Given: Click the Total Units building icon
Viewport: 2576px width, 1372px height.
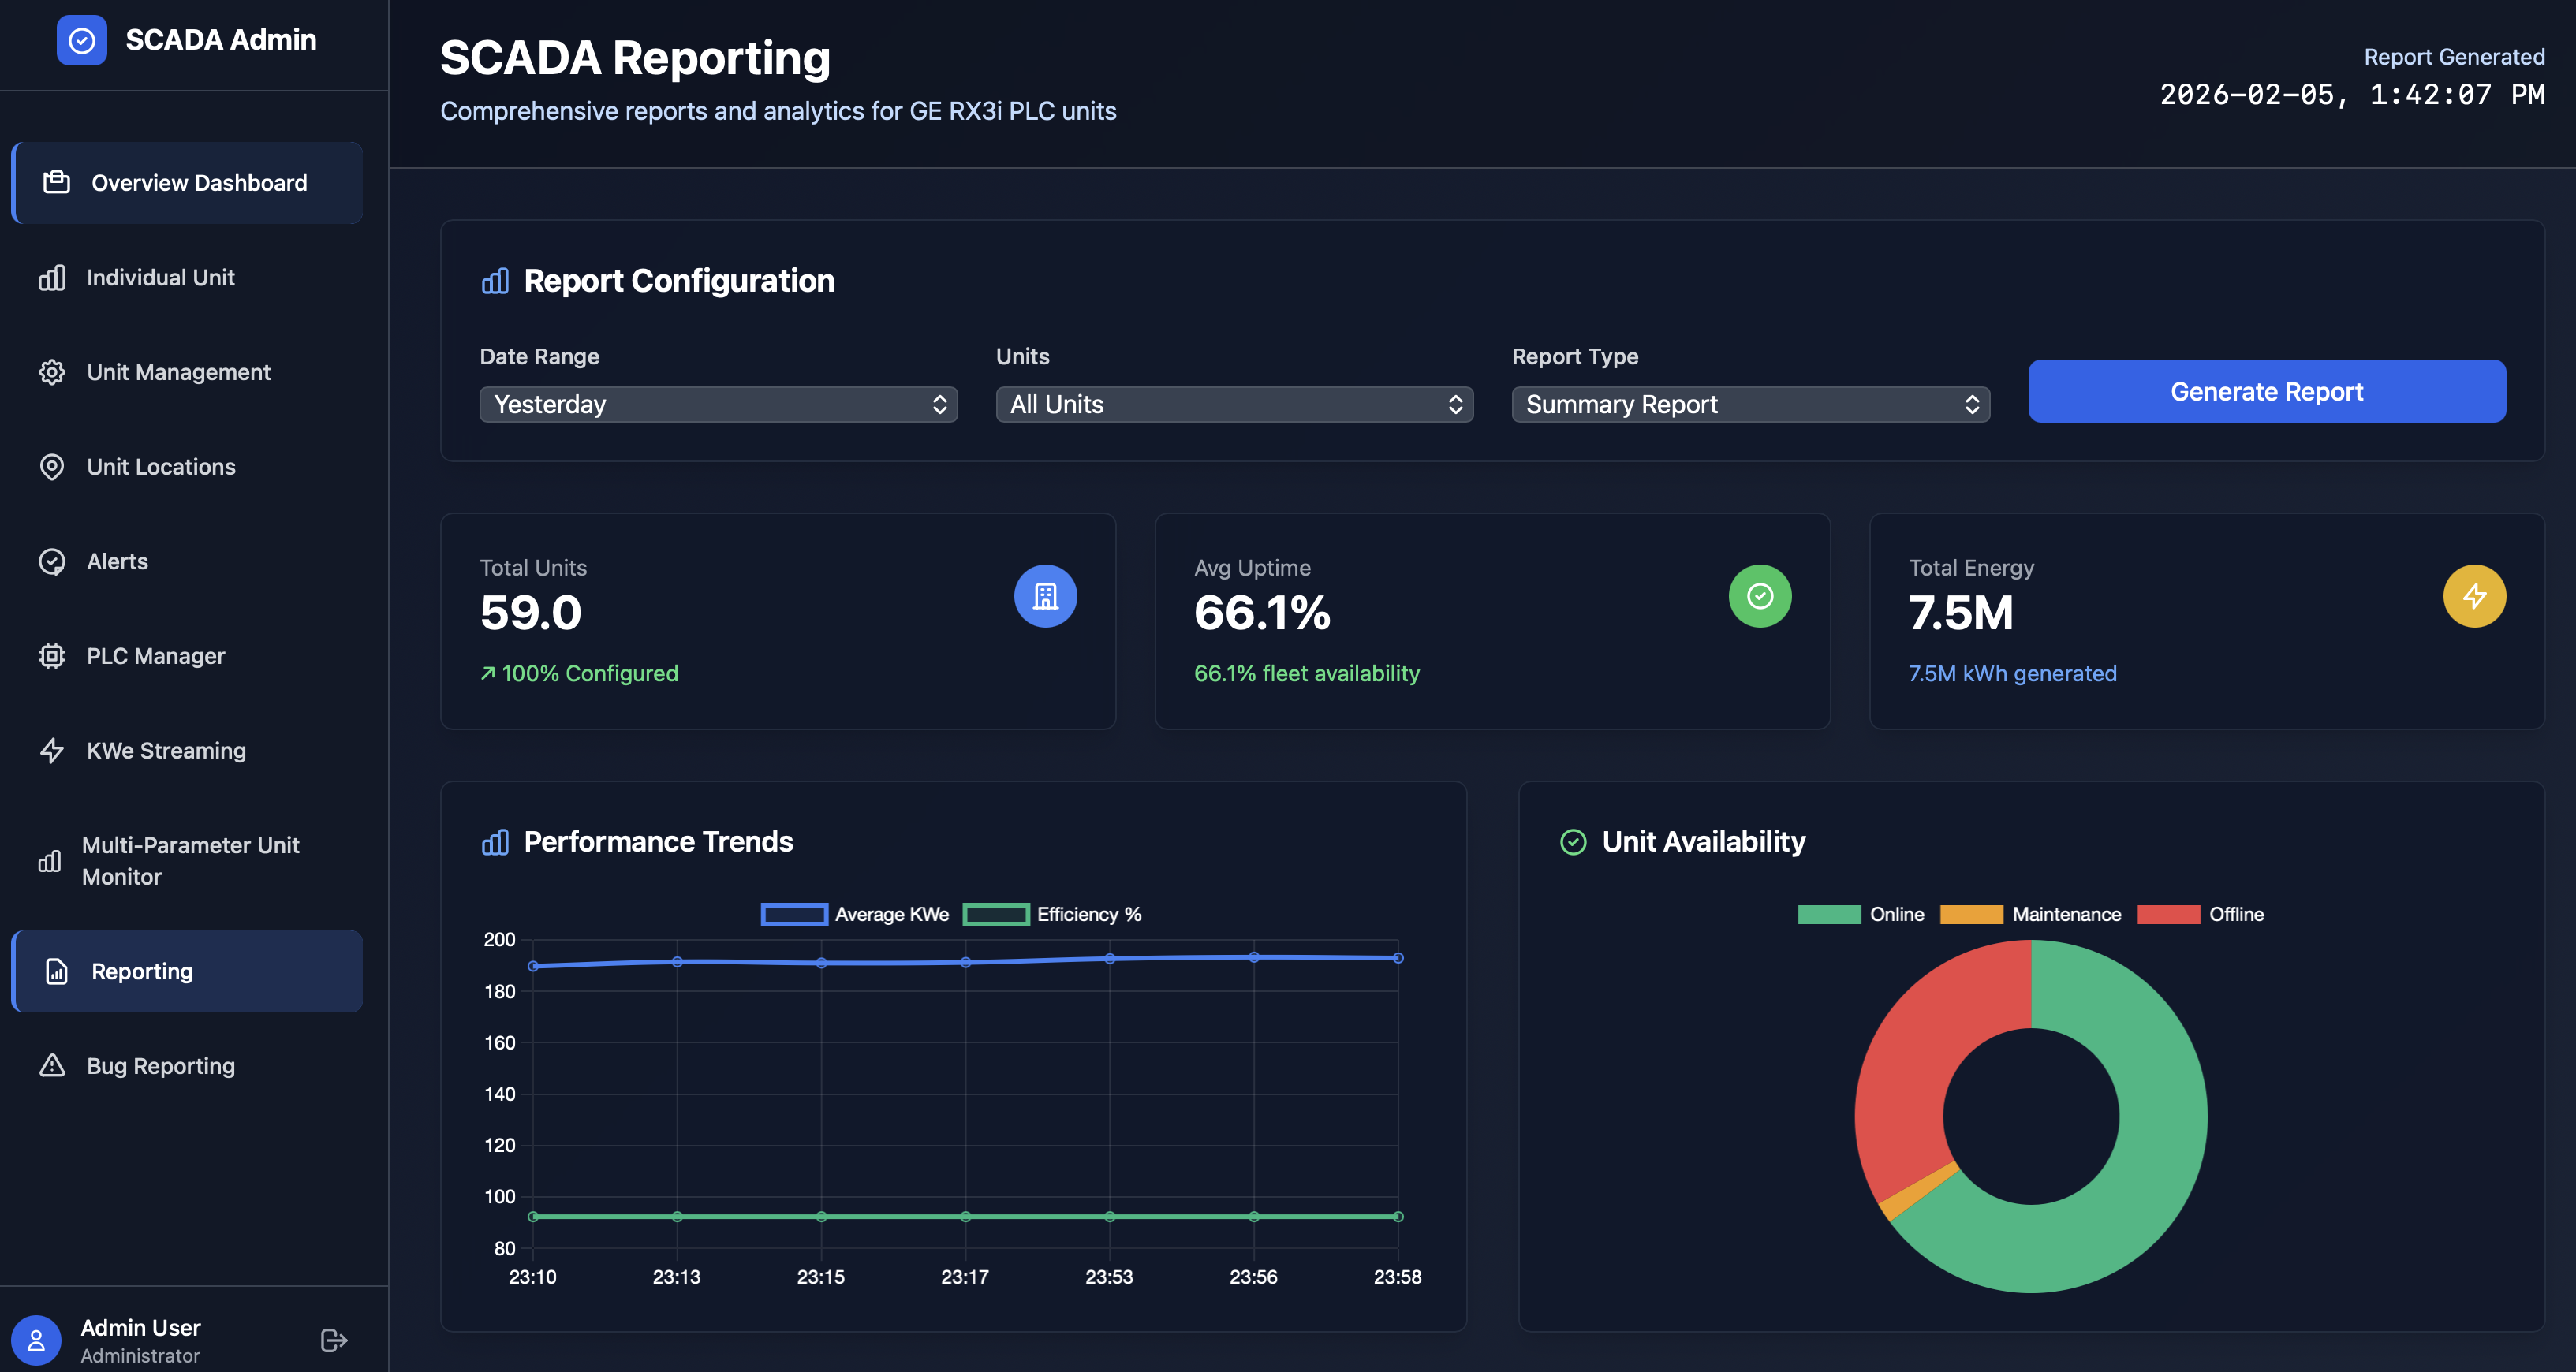Looking at the screenshot, I should coord(1045,597).
